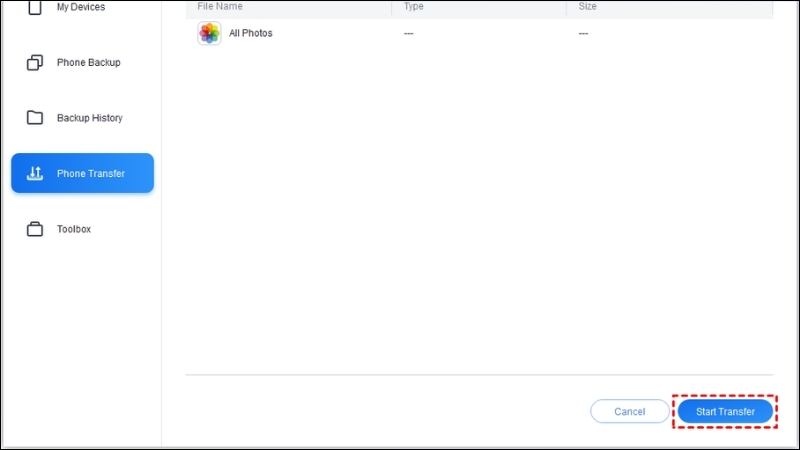Image resolution: width=800 pixels, height=450 pixels.
Task: Click the My Devices phone icon
Action: (35, 7)
